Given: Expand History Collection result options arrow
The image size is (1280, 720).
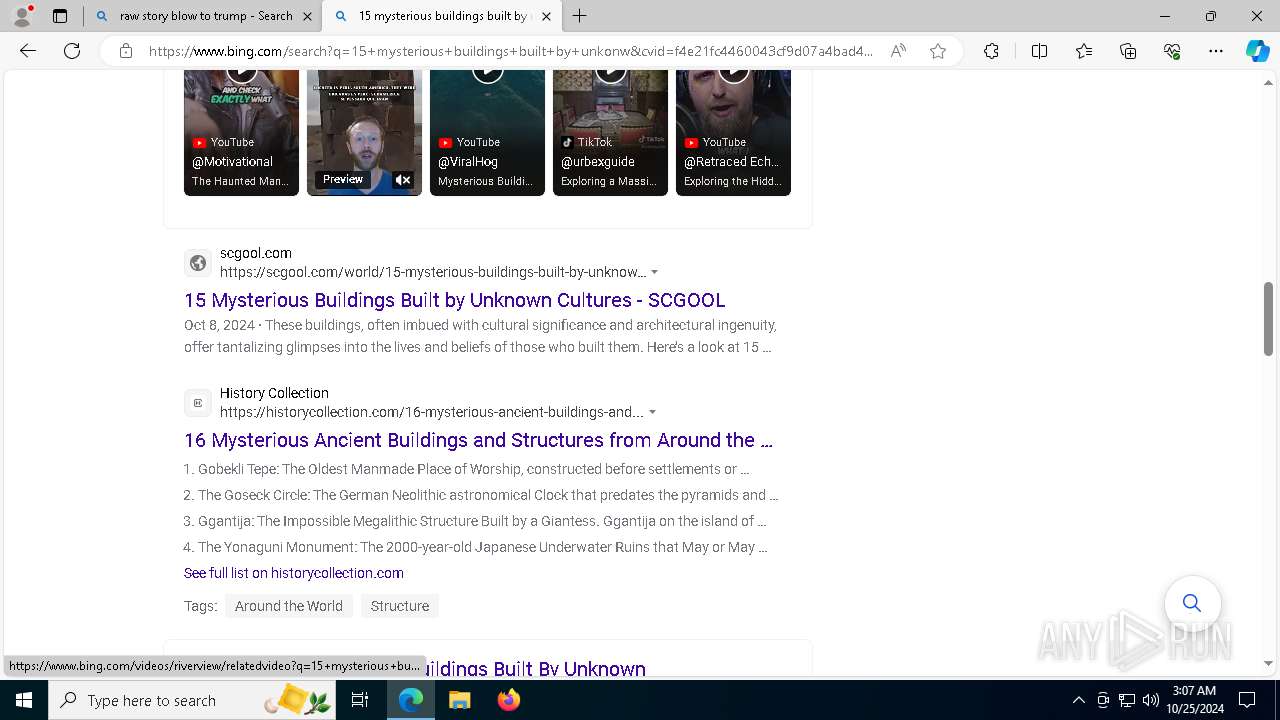Looking at the screenshot, I should point(652,412).
